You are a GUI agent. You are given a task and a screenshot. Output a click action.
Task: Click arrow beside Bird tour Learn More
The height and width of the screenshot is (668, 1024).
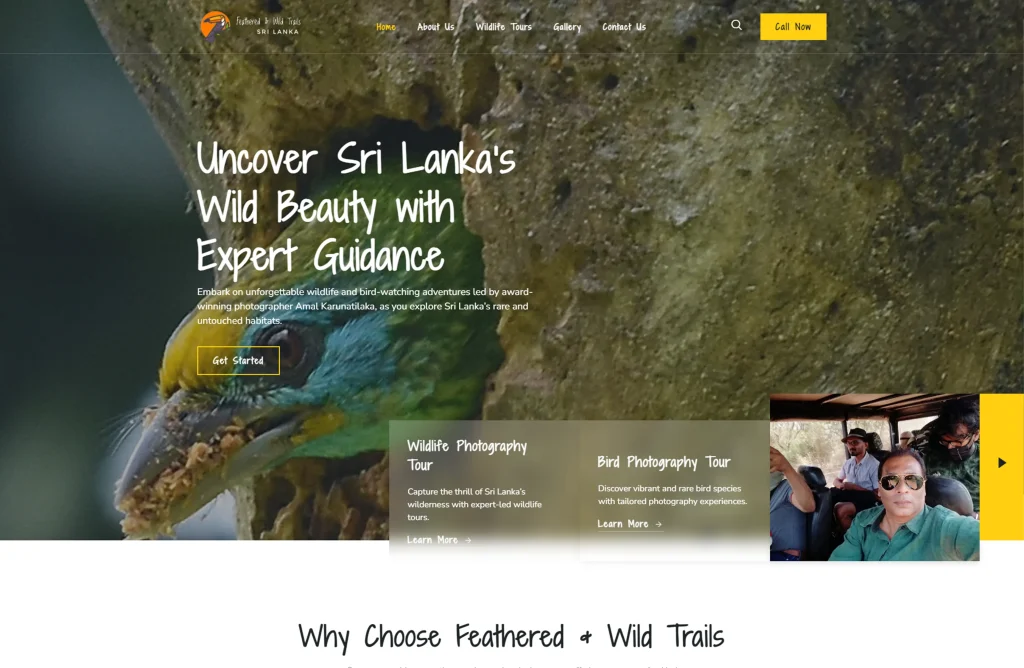[658, 524]
